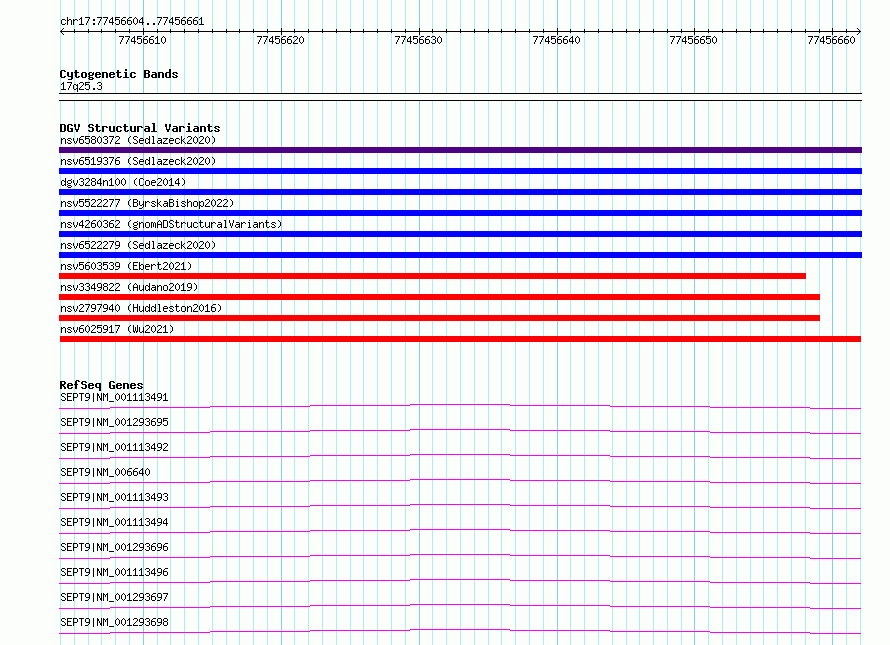Select the blue nsv5522277 variant bar
Viewport: 890px width, 645px height.
click(460, 213)
